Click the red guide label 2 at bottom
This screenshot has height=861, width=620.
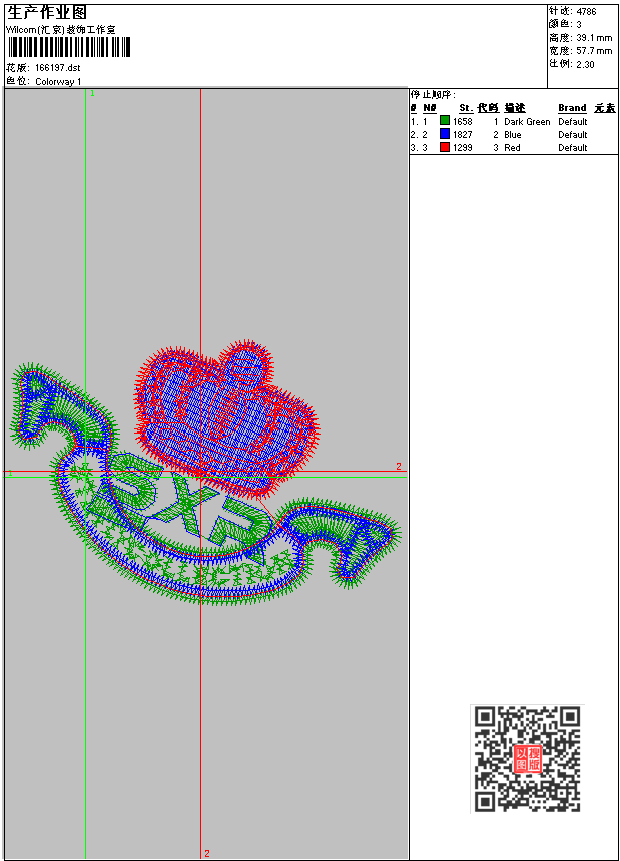[x=206, y=853]
